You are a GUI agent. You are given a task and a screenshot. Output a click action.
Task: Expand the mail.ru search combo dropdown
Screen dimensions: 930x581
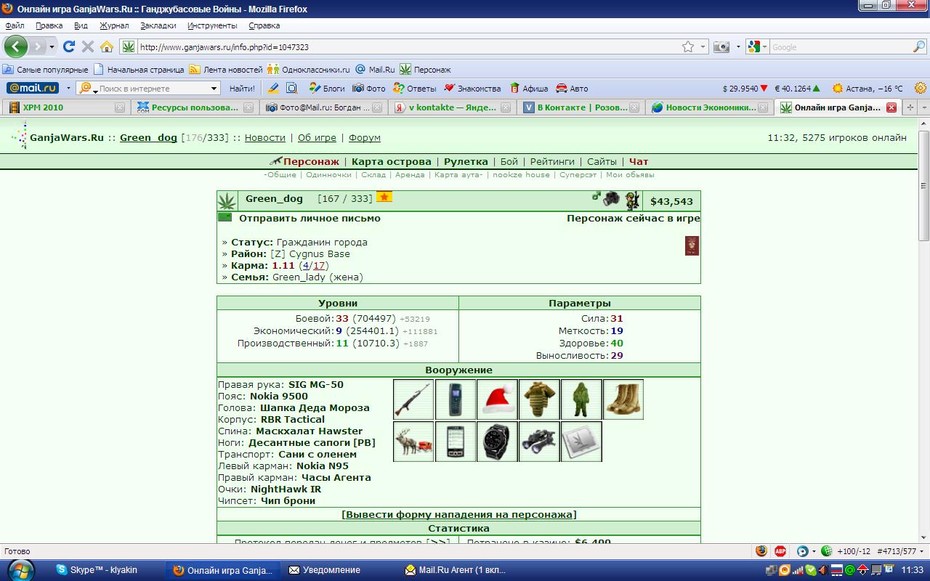pyautogui.click(x=214, y=88)
